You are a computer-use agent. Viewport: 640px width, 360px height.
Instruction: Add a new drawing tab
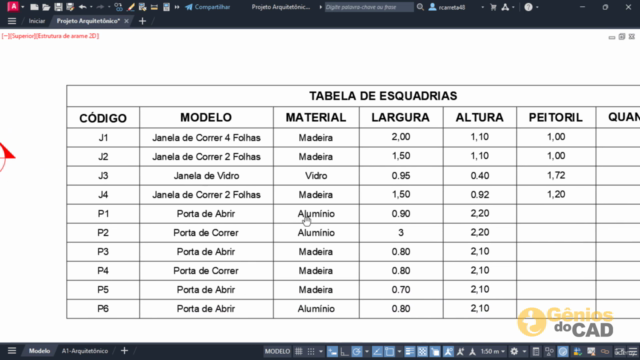[x=142, y=21]
